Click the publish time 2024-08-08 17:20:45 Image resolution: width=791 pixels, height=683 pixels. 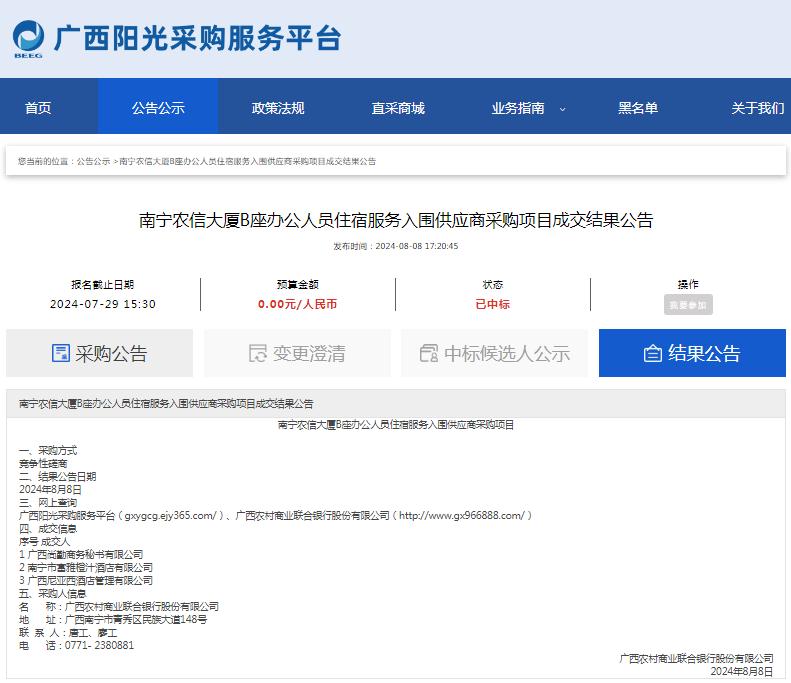(x=417, y=246)
